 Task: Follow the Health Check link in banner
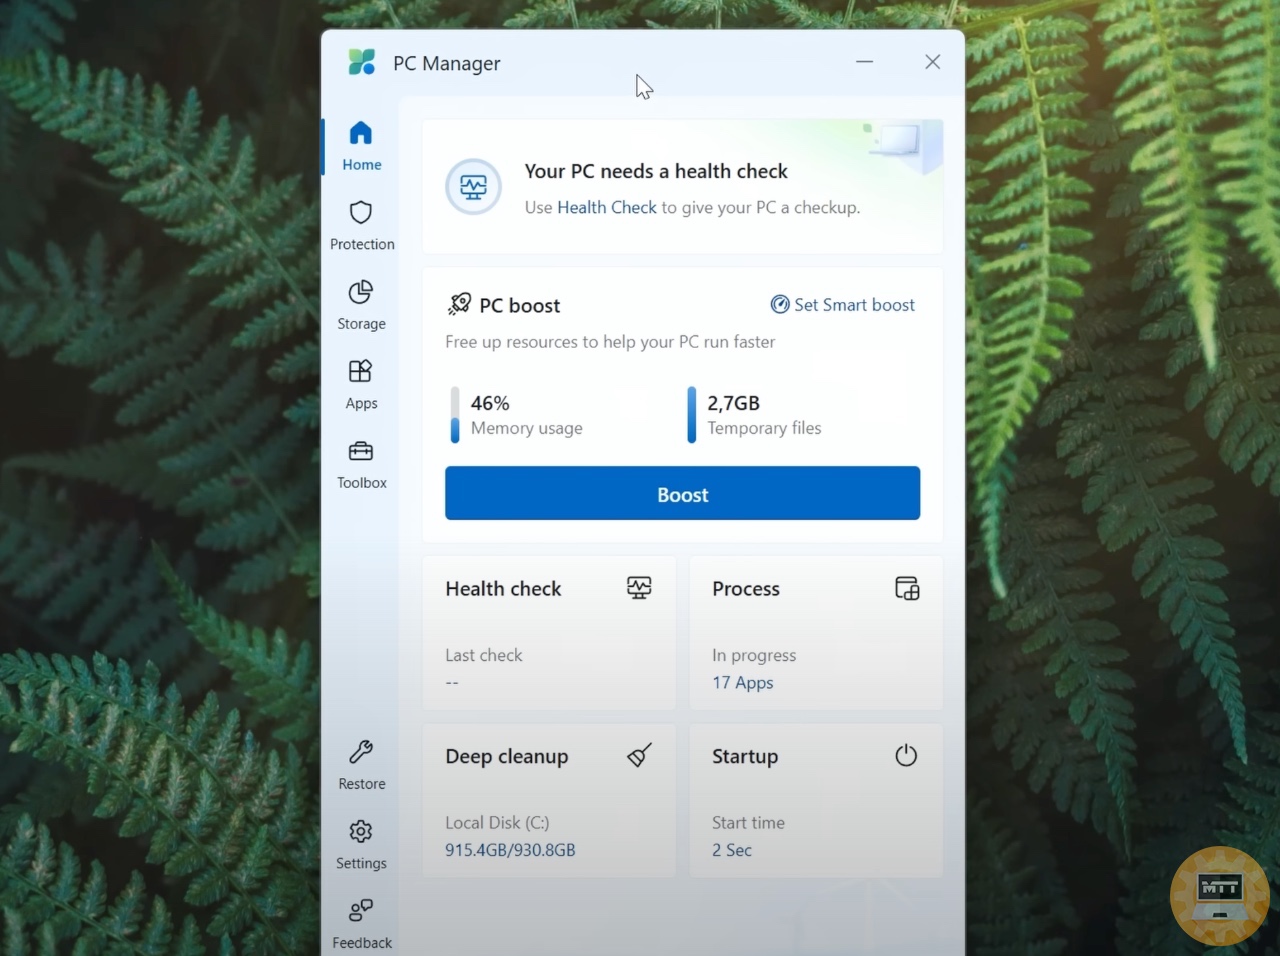607,207
